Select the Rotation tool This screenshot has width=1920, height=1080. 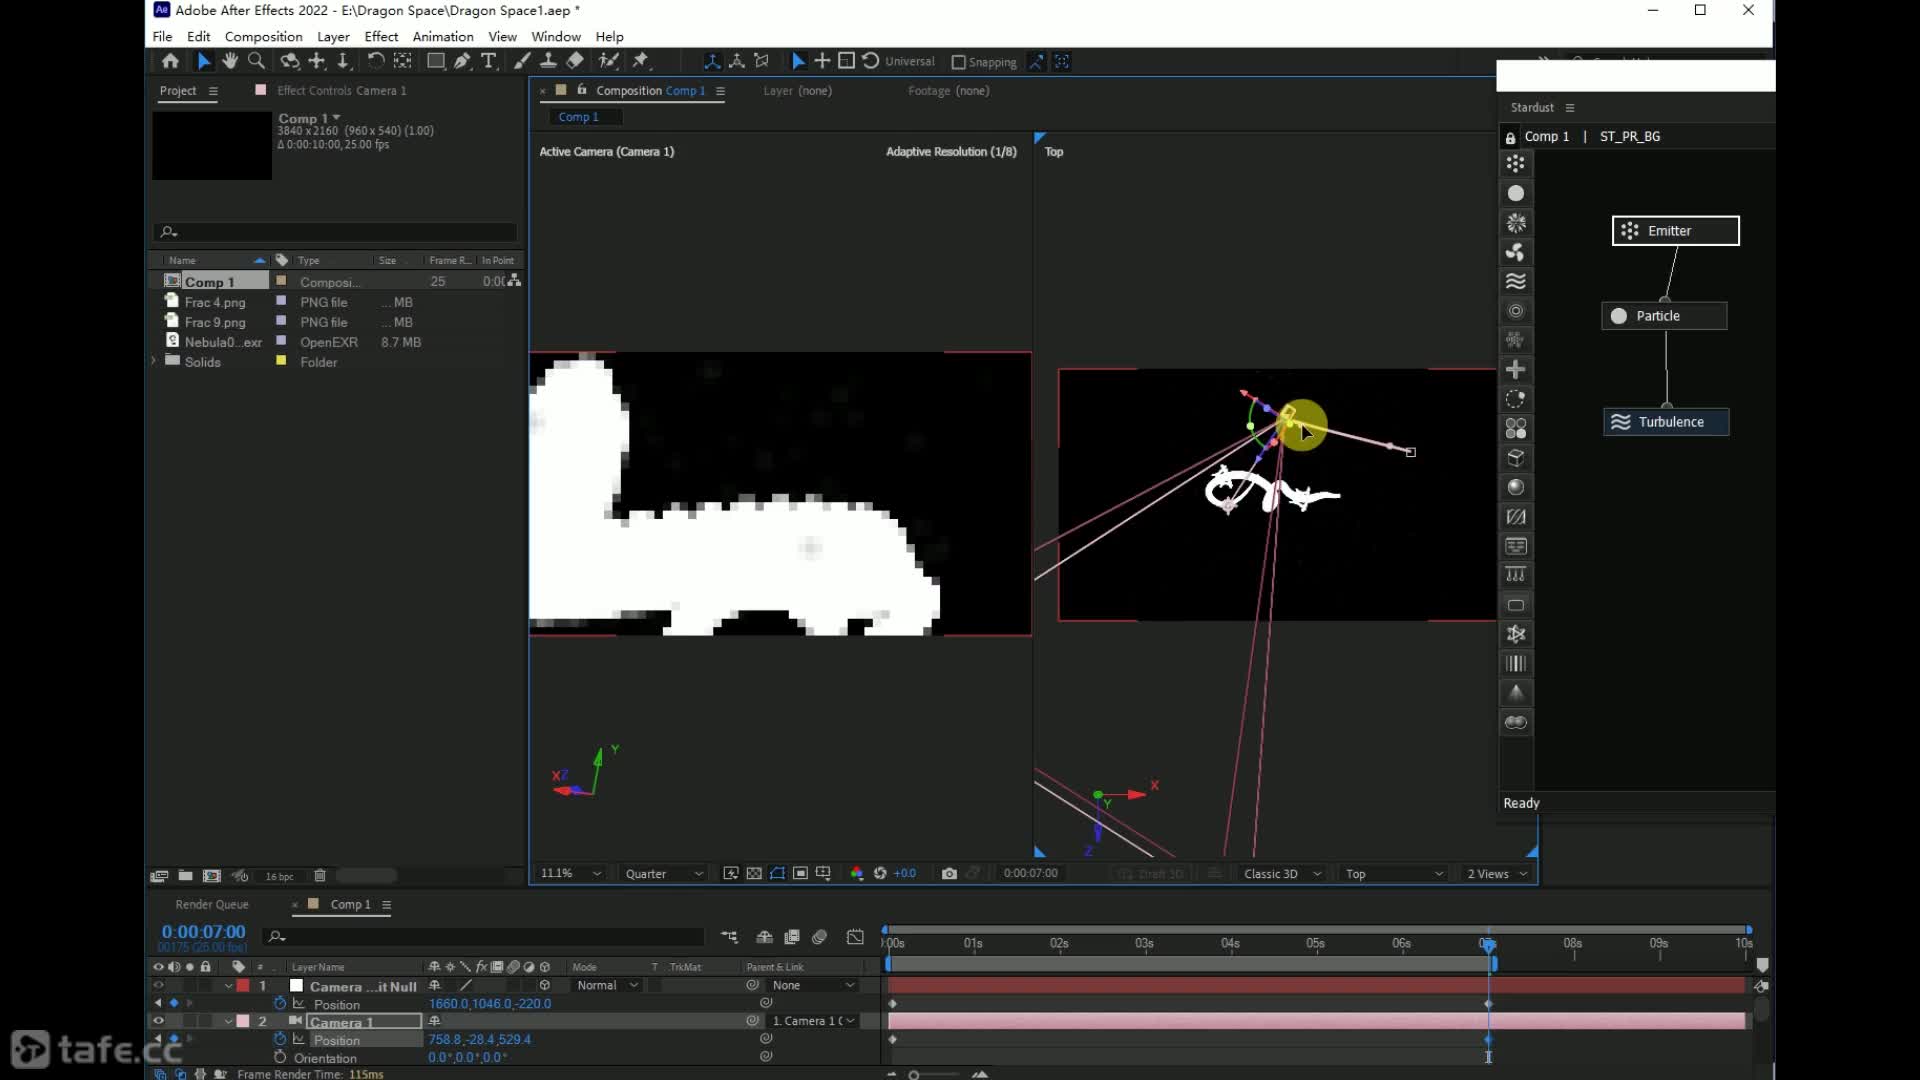pos(375,61)
